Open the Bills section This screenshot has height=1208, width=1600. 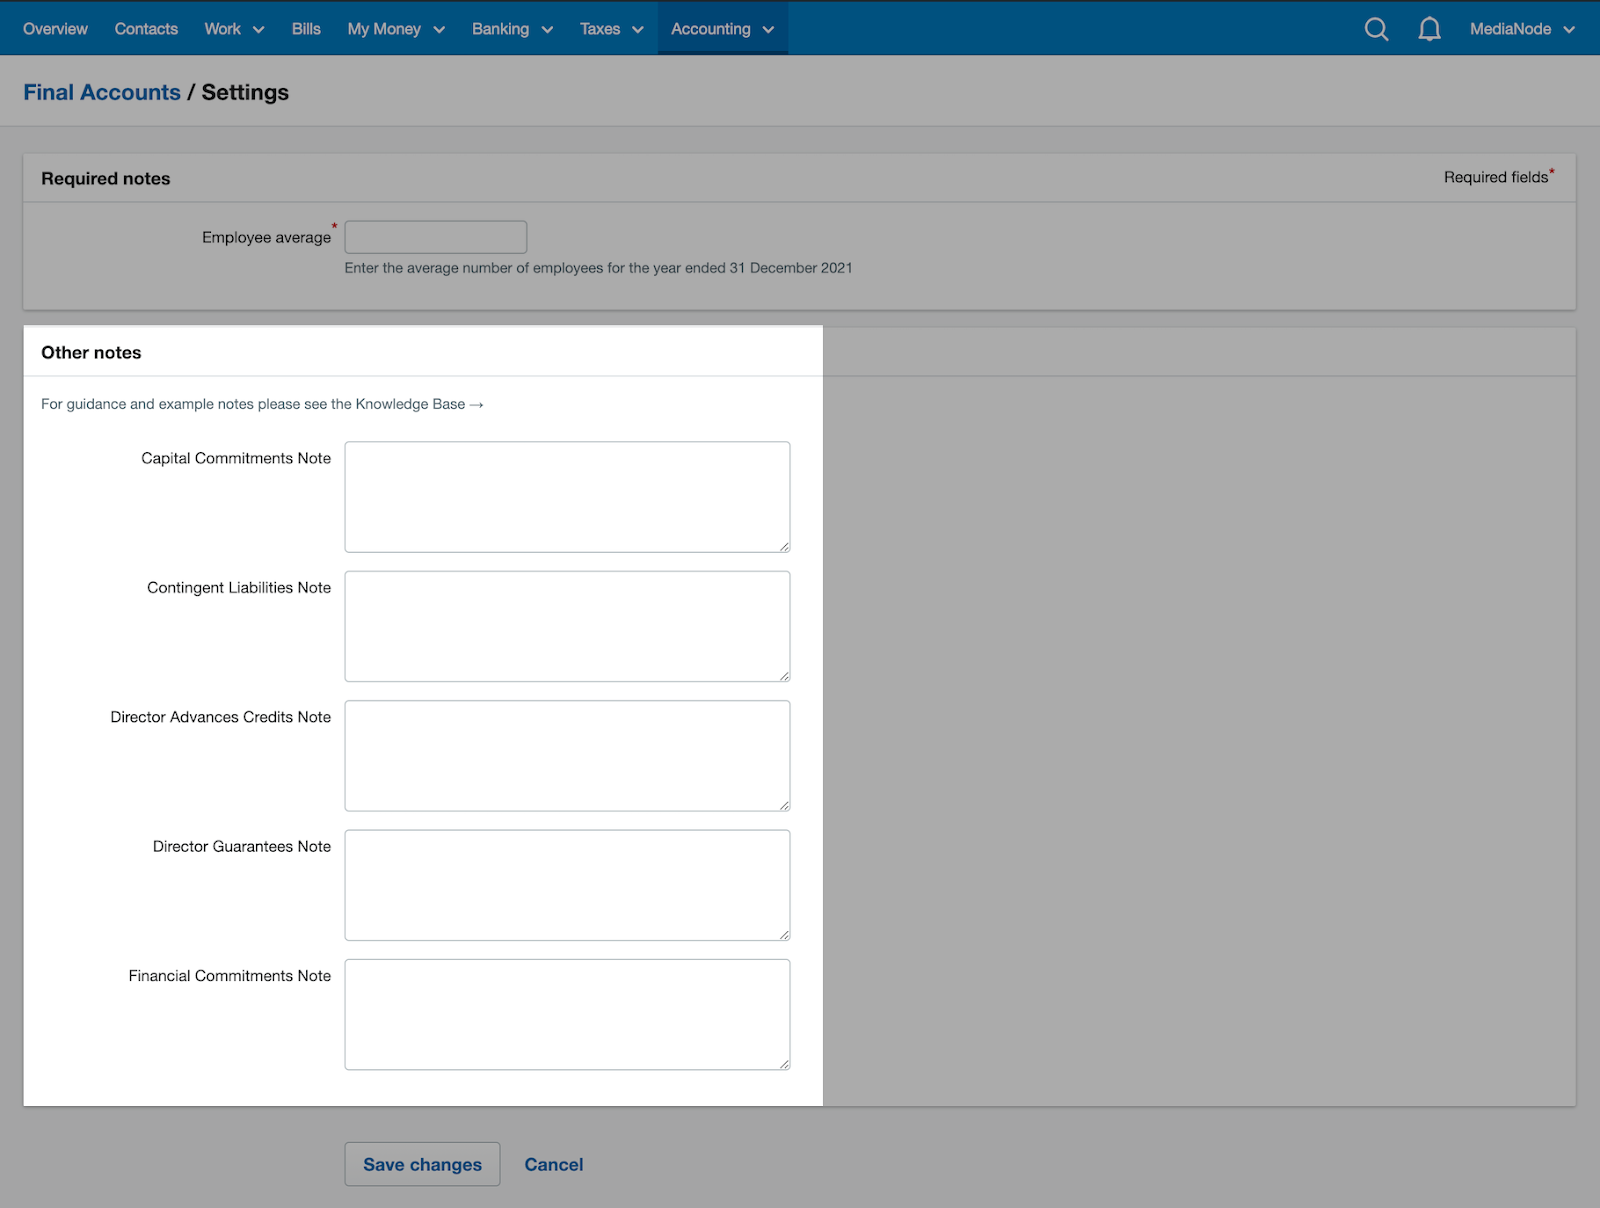pos(306,29)
